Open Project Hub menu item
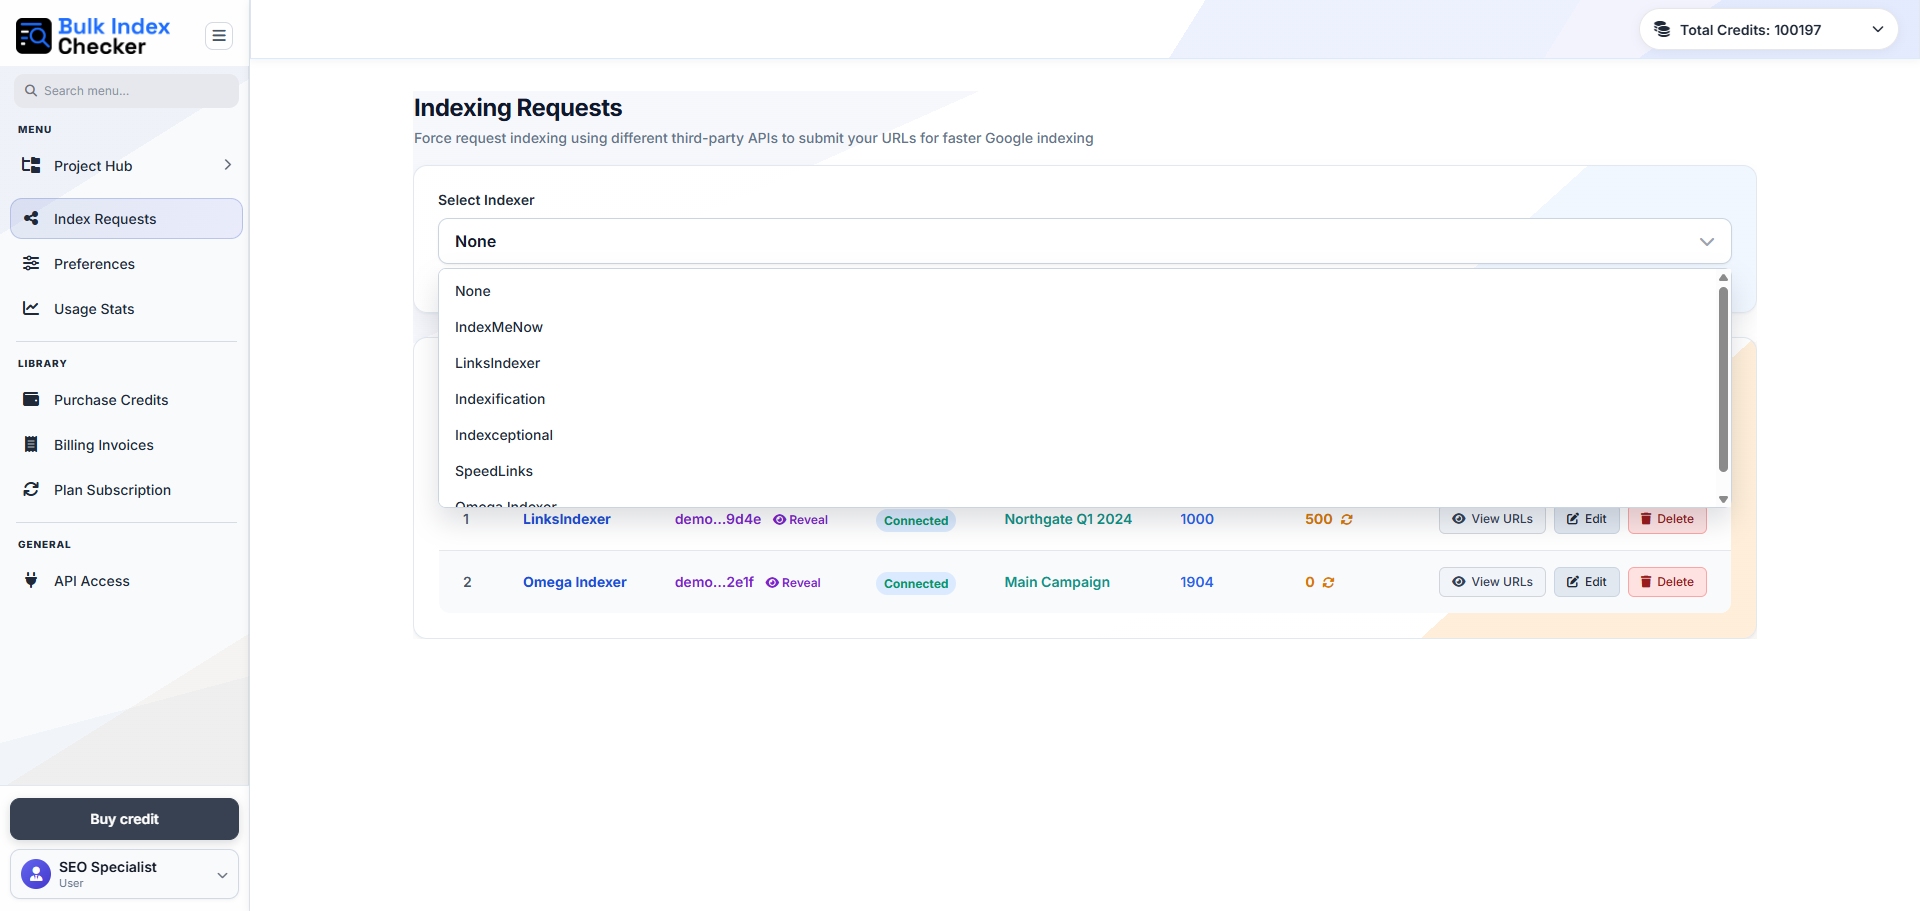Image resolution: width=1920 pixels, height=911 pixels. point(126,166)
